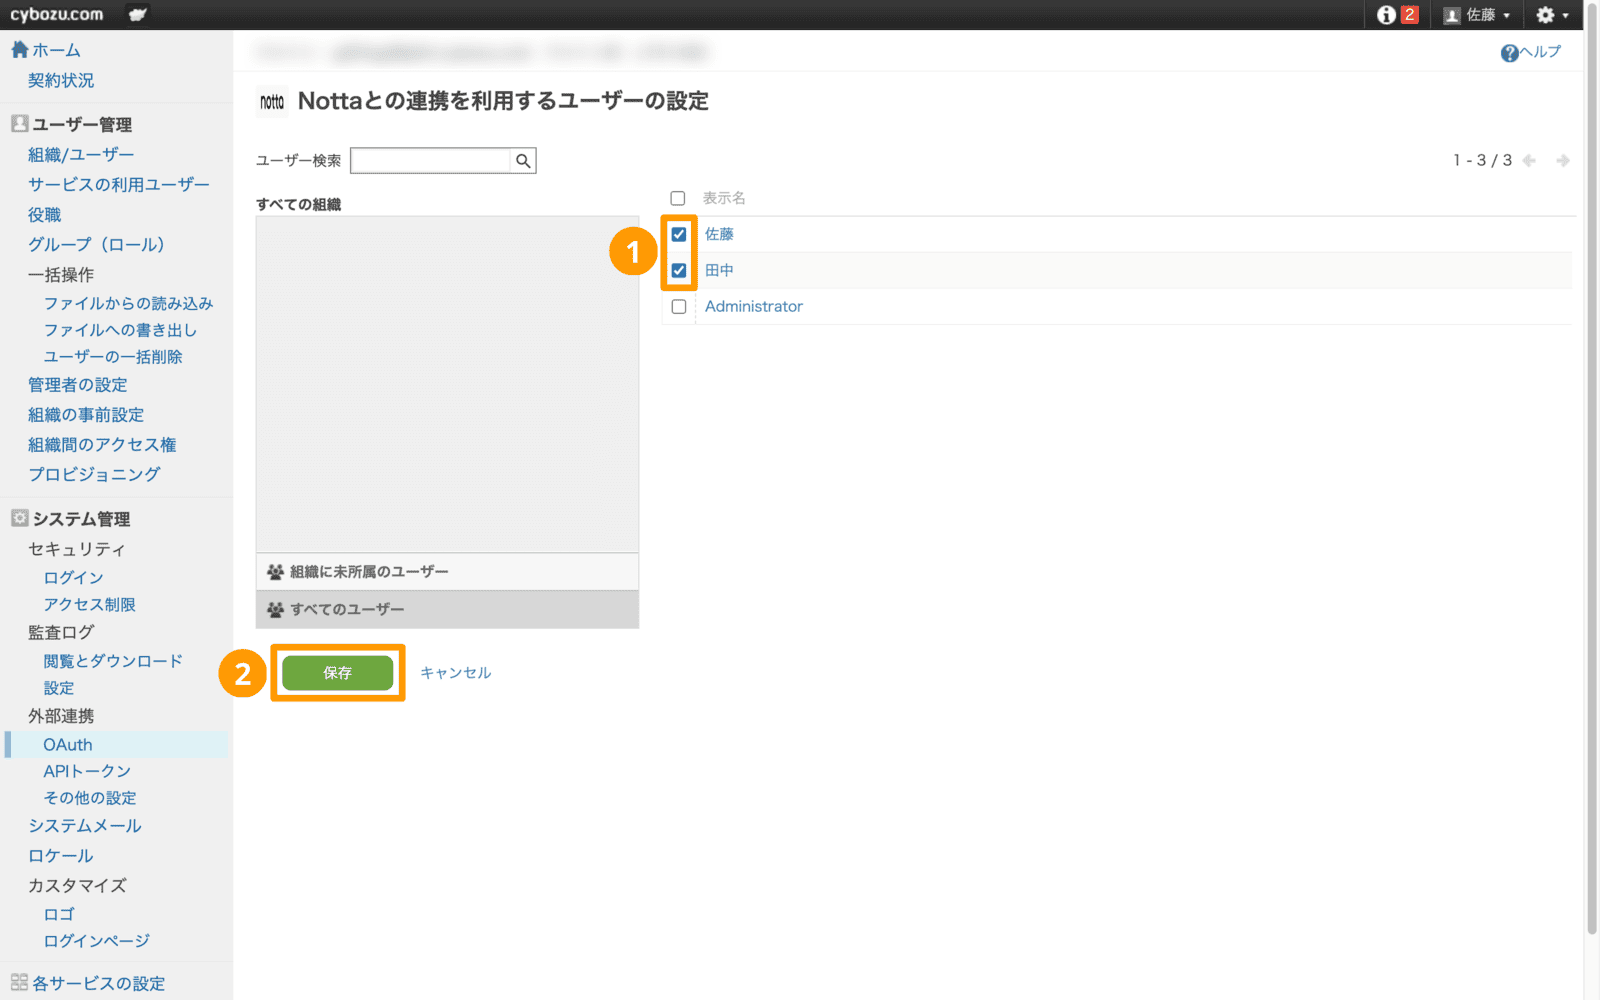
Task: Select すべてのユーザー row
Action: tap(447, 609)
